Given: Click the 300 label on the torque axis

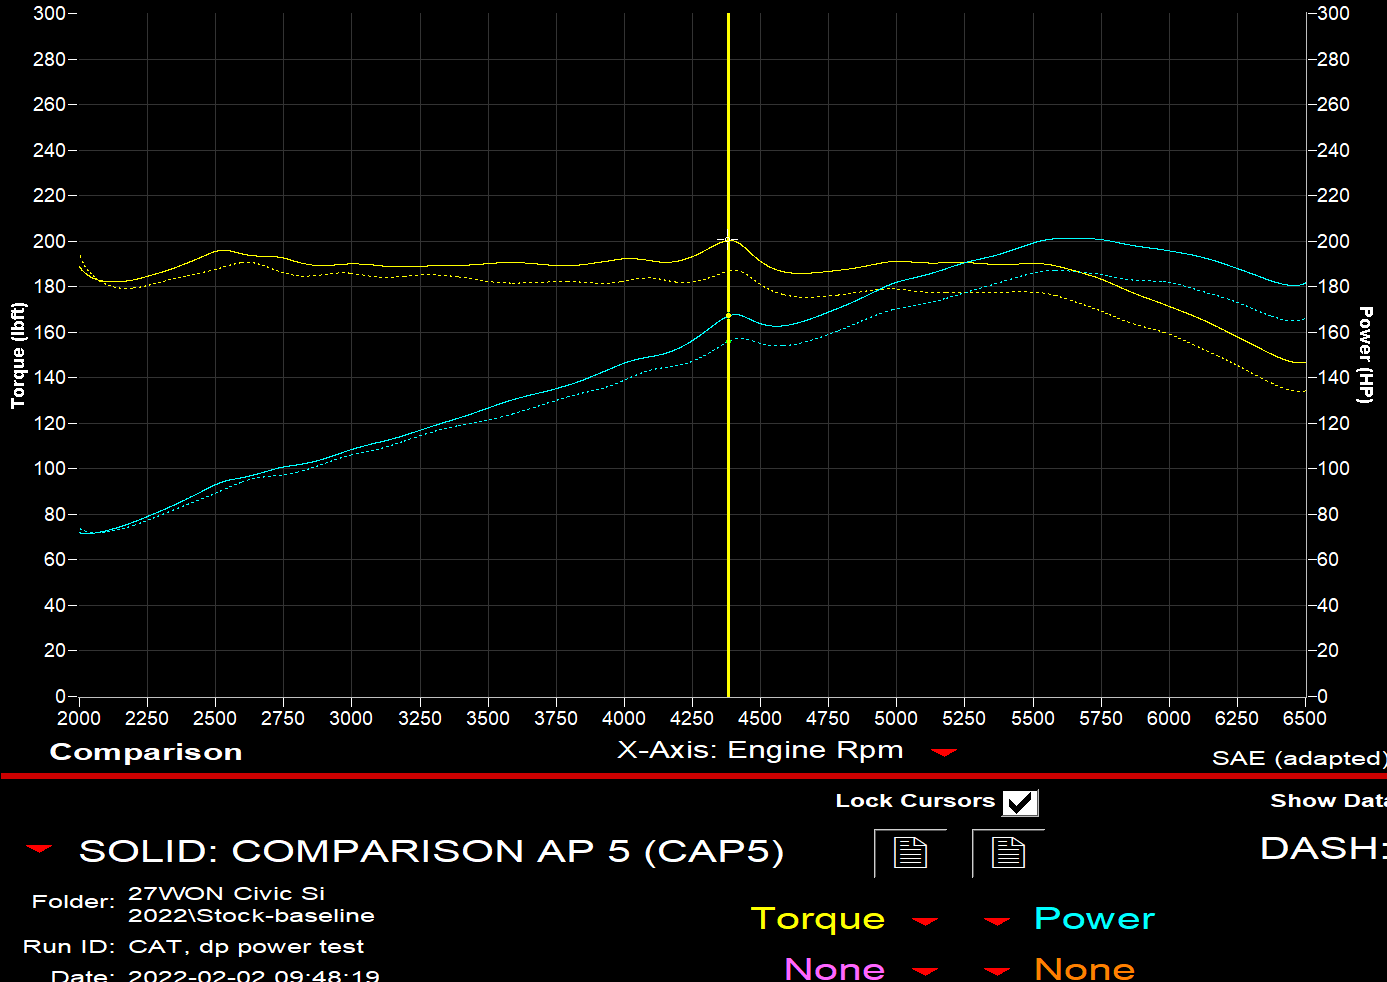Looking at the screenshot, I should [49, 13].
